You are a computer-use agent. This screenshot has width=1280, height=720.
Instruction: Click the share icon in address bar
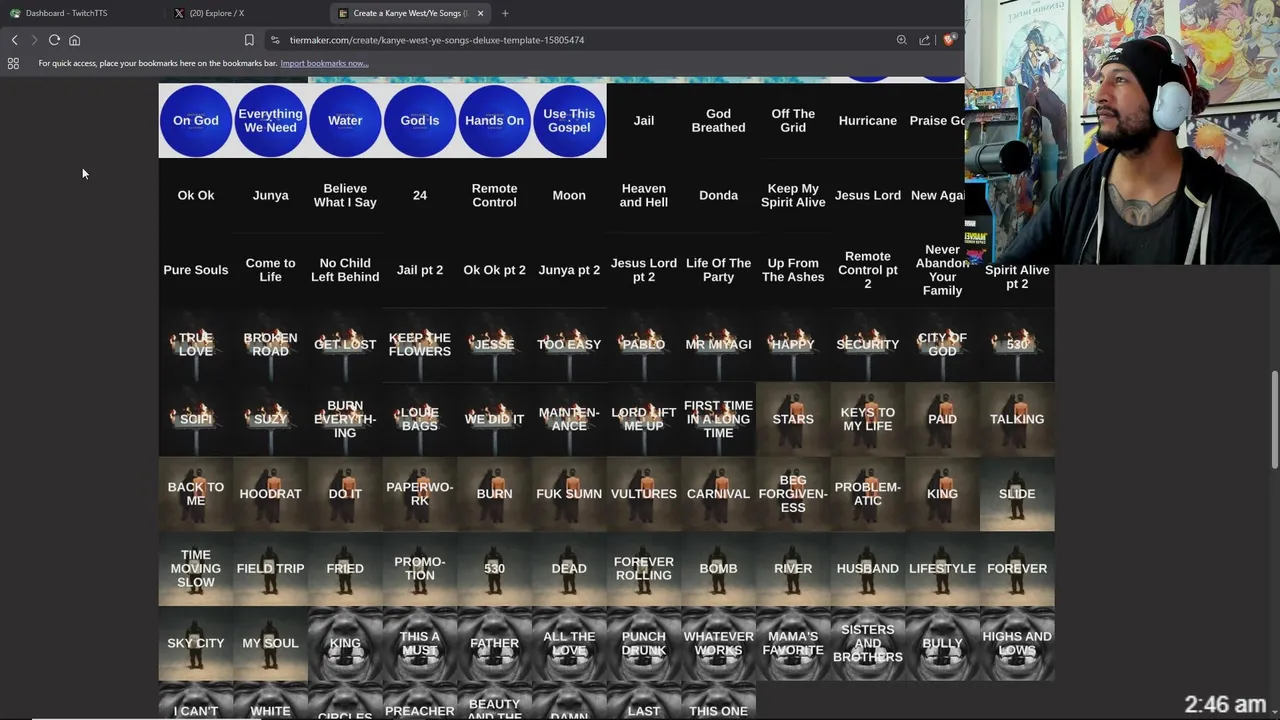click(x=924, y=40)
